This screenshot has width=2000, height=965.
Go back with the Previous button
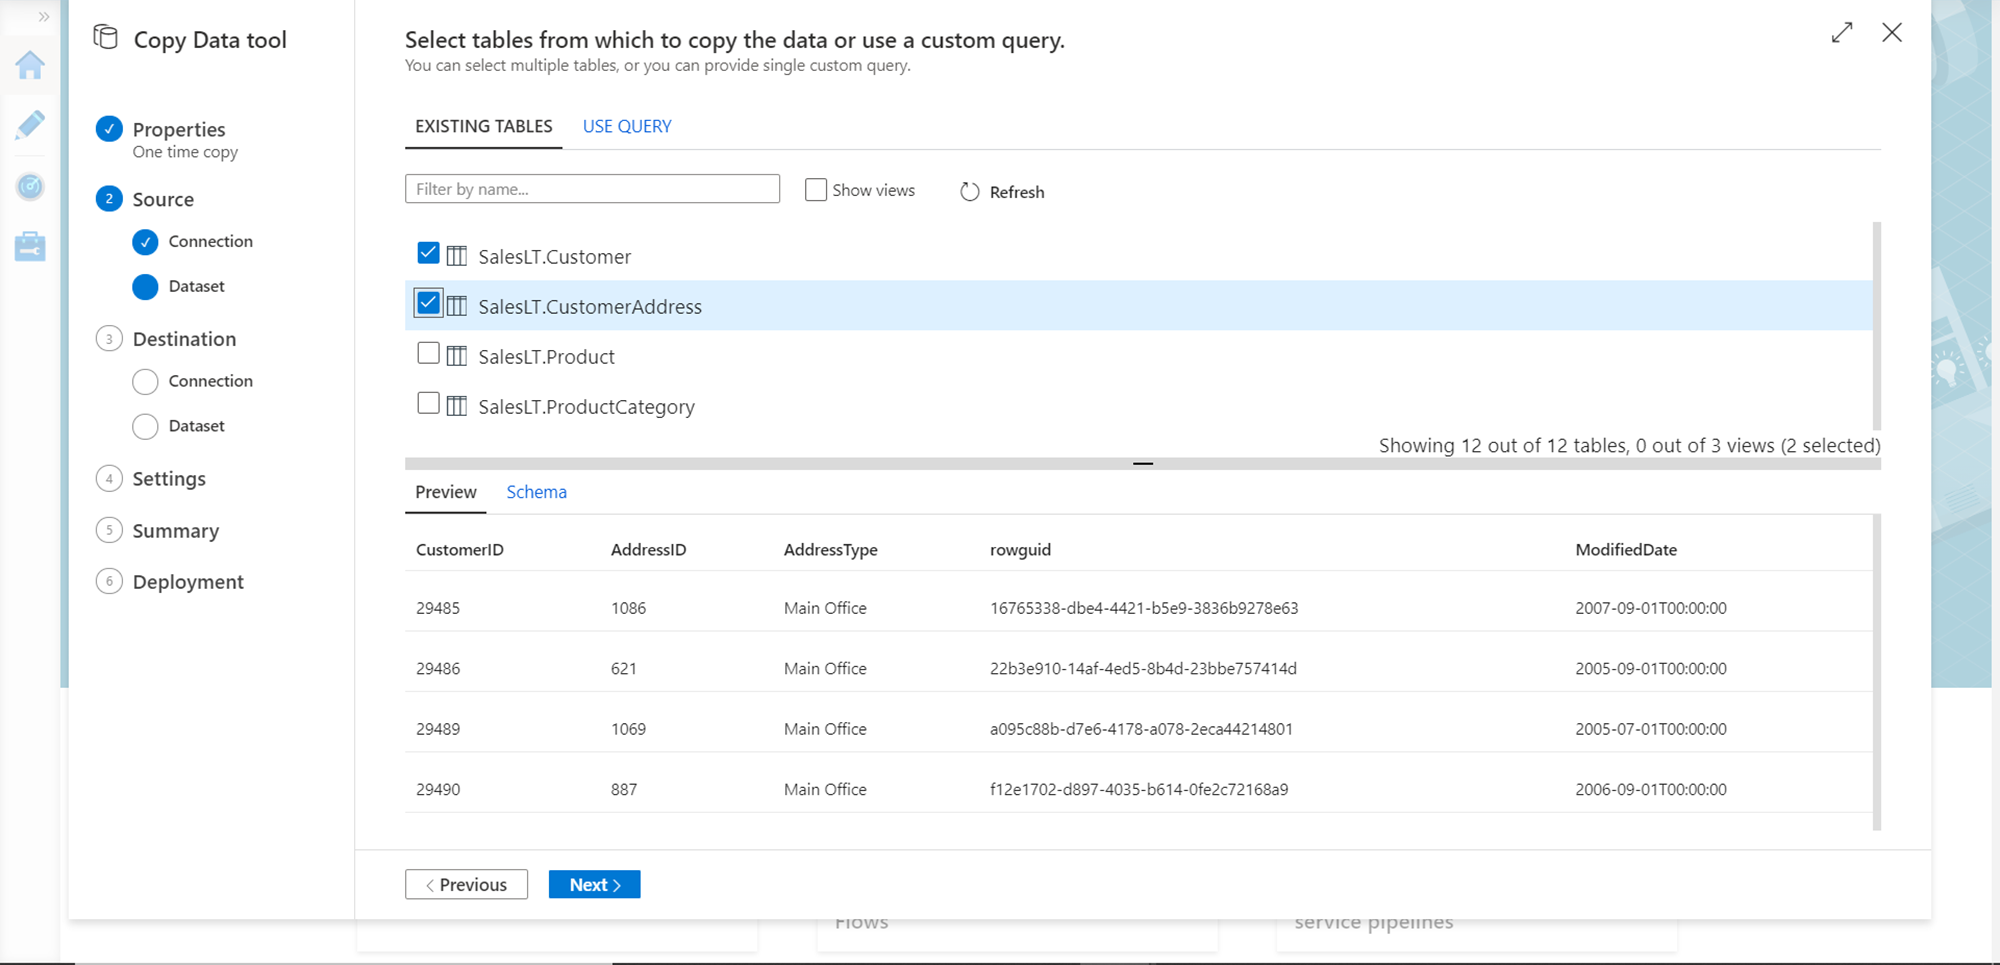466,885
